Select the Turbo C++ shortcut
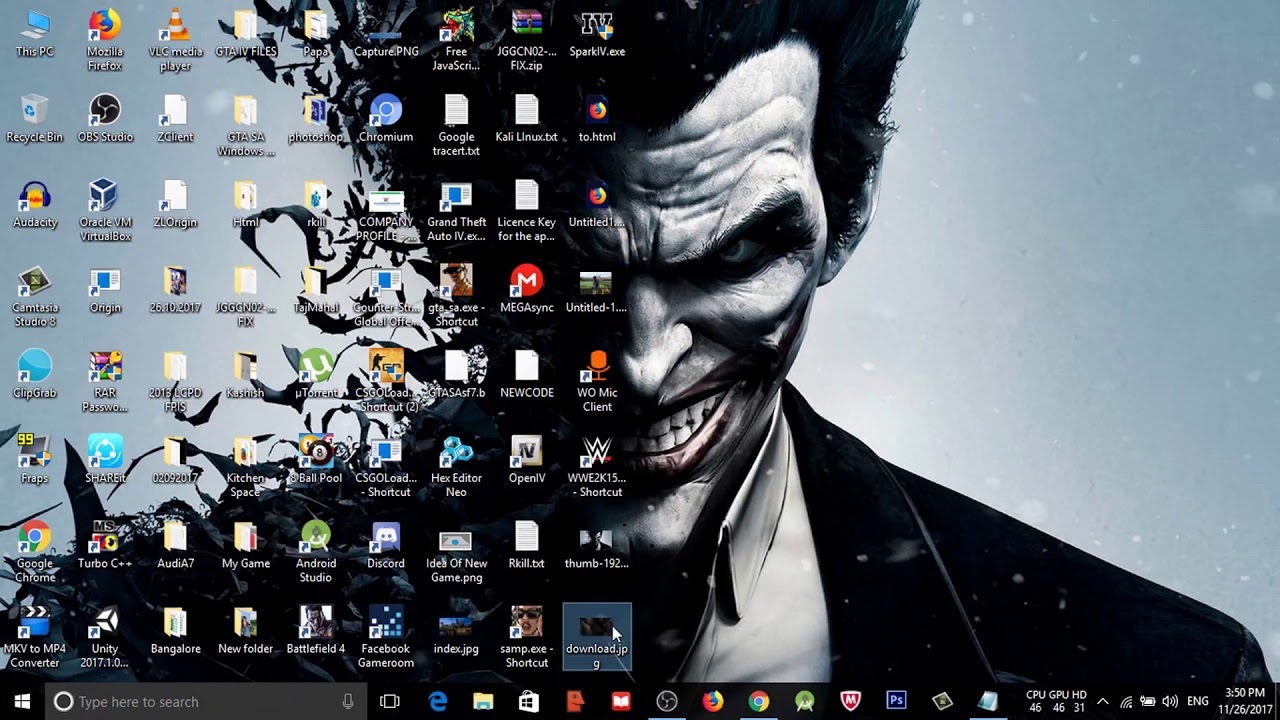Viewport: 1280px width, 720px height. 105,545
